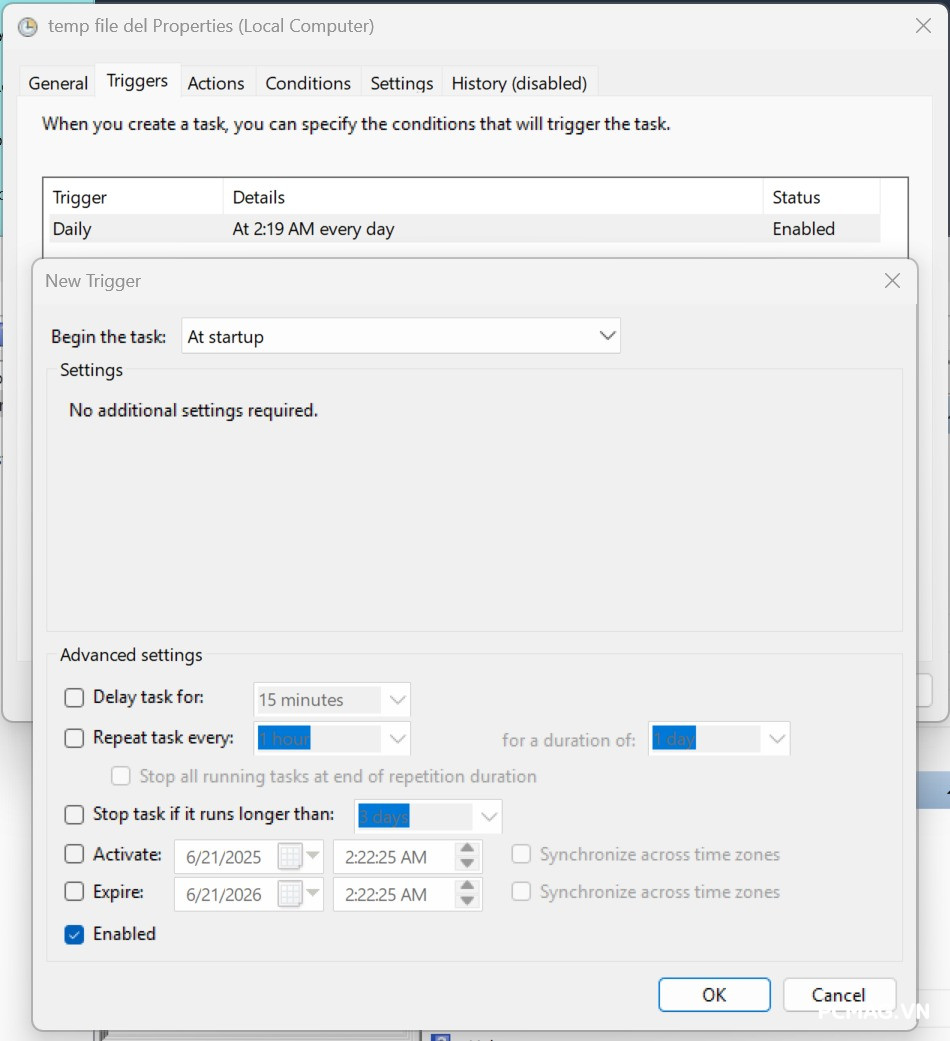Check the Repeat task every option
This screenshot has height=1041, width=950.
tap(73, 737)
